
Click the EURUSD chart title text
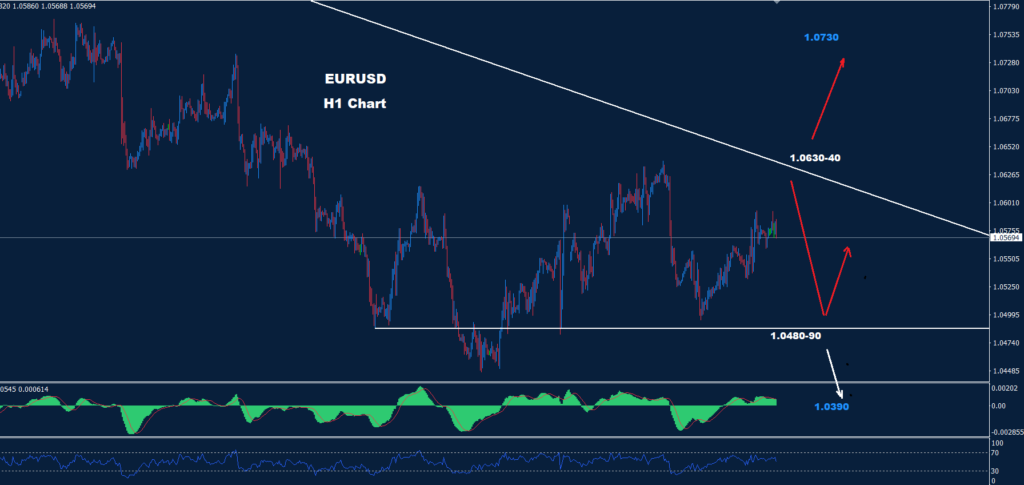(355, 79)
